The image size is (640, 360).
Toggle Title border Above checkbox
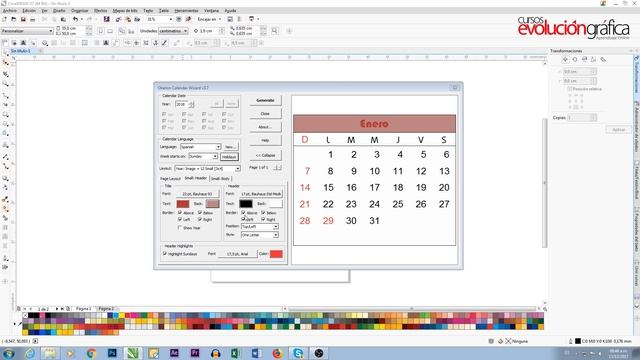tap(180, 213)
